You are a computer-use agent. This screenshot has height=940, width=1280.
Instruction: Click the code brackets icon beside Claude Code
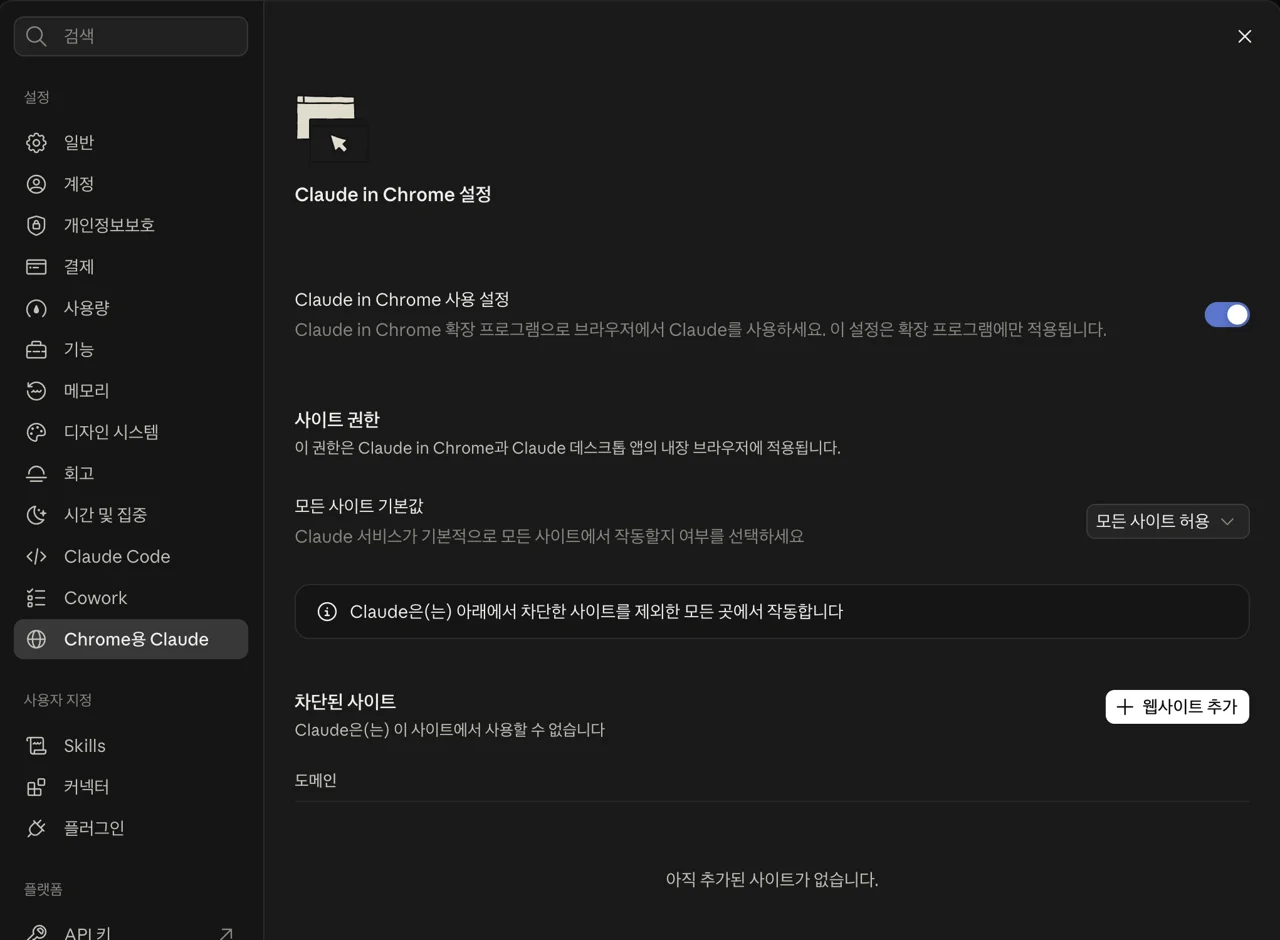point(36,557)
